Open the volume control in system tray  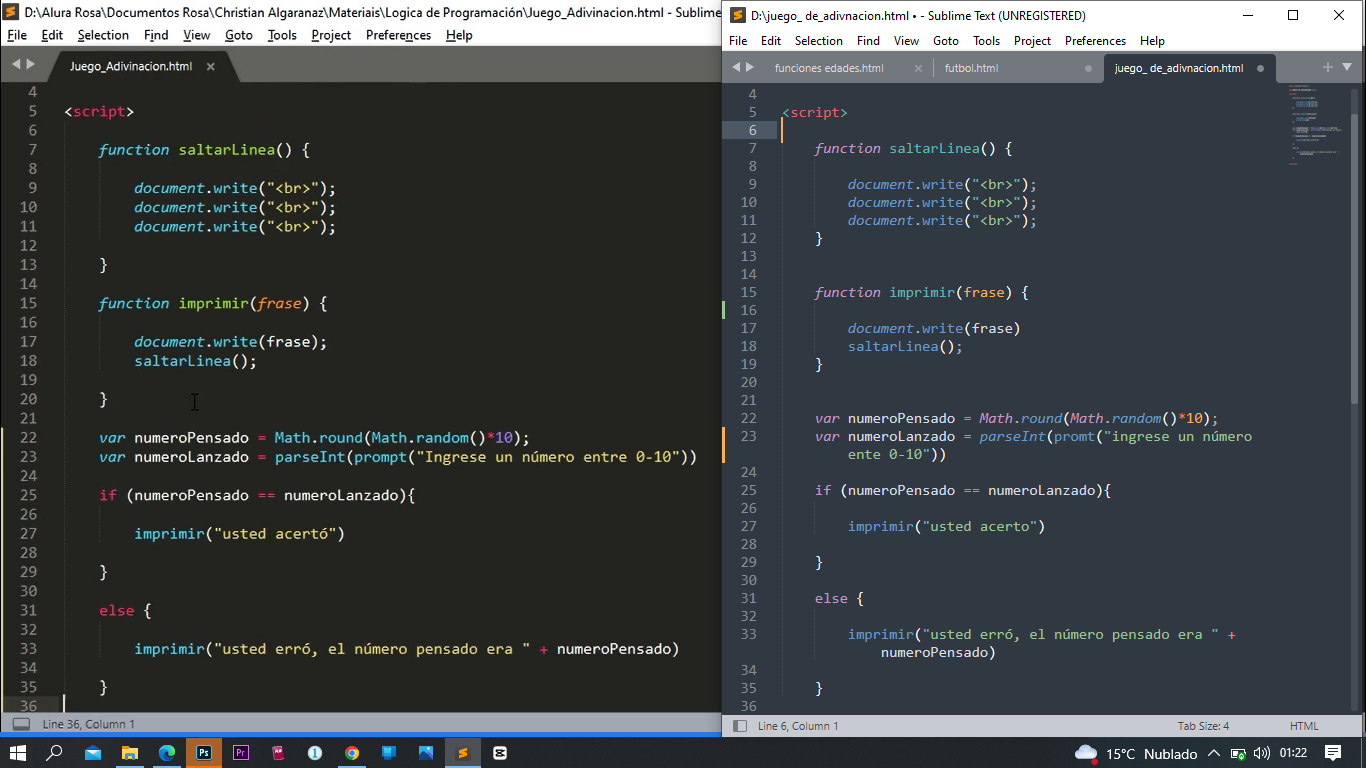click(x=1262, y=753)
